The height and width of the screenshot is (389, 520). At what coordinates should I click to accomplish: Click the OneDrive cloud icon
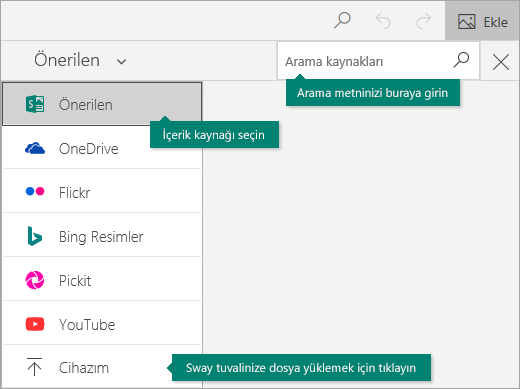tap(35, 148)
